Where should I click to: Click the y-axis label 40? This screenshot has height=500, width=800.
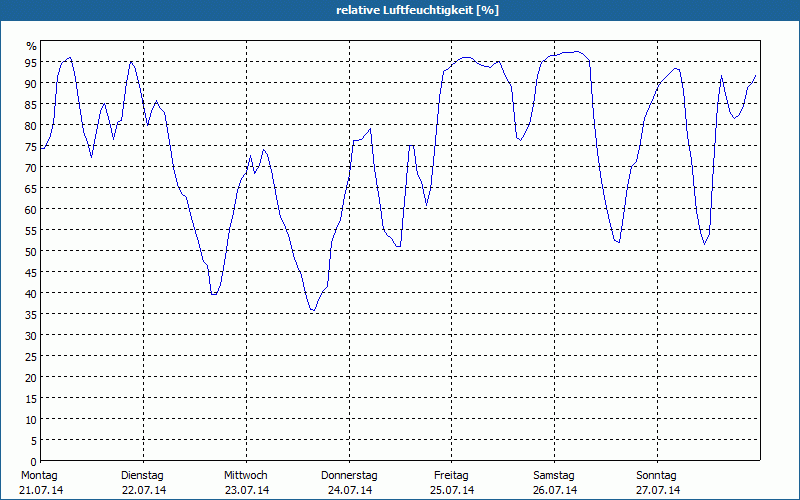tap(31, 294)
